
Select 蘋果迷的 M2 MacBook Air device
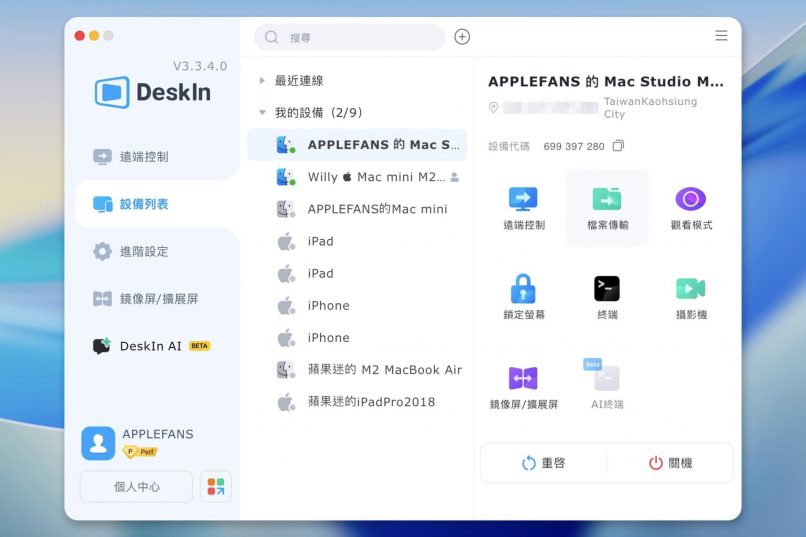(x=384, y=370)
